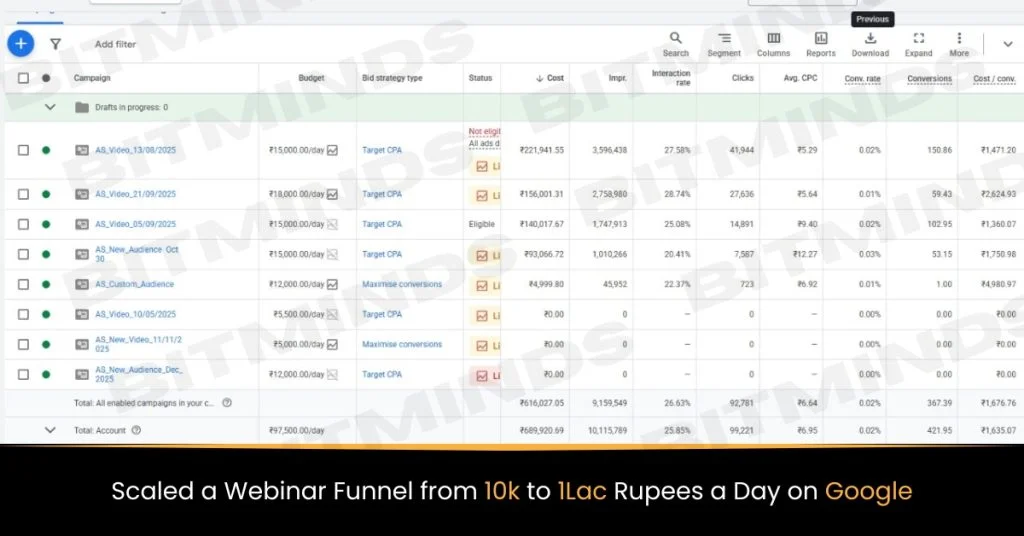Screen dimensions: 1024x536
Task: Open the Segment menu
Action: pos(724,44)
